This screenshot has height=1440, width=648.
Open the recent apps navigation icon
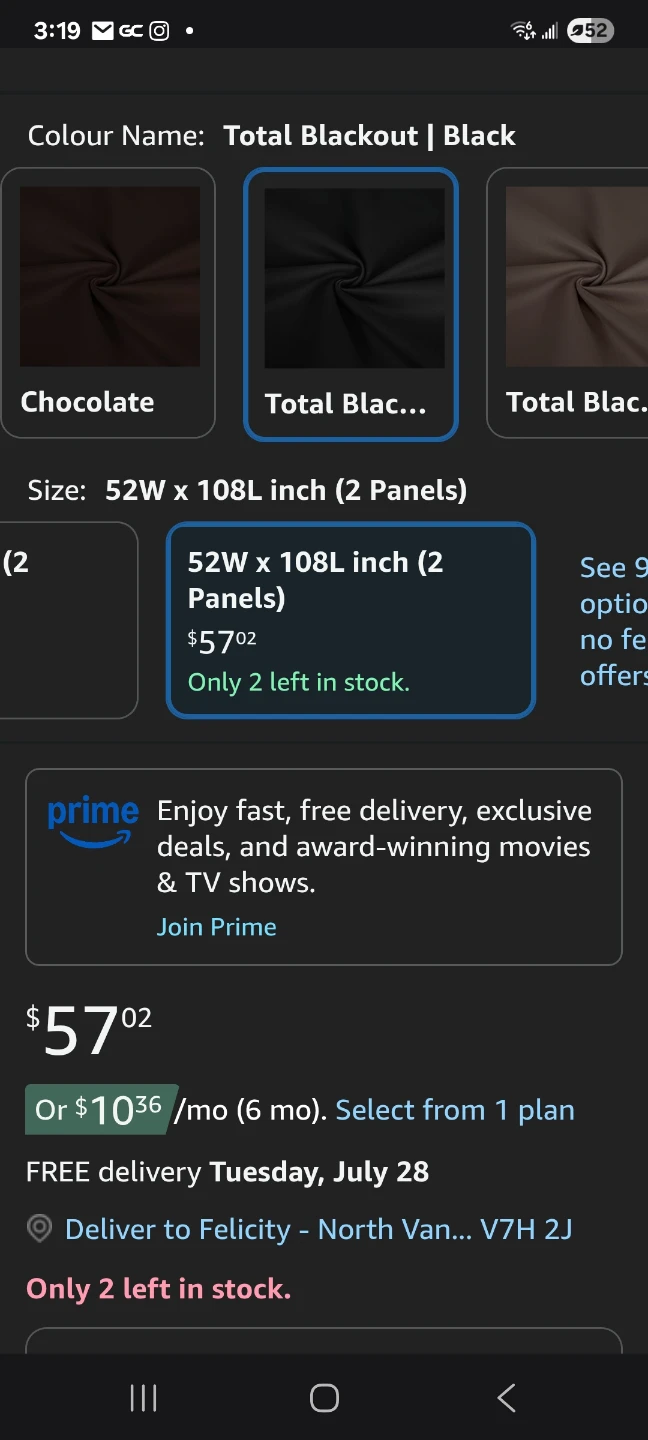click(143, 1397)
